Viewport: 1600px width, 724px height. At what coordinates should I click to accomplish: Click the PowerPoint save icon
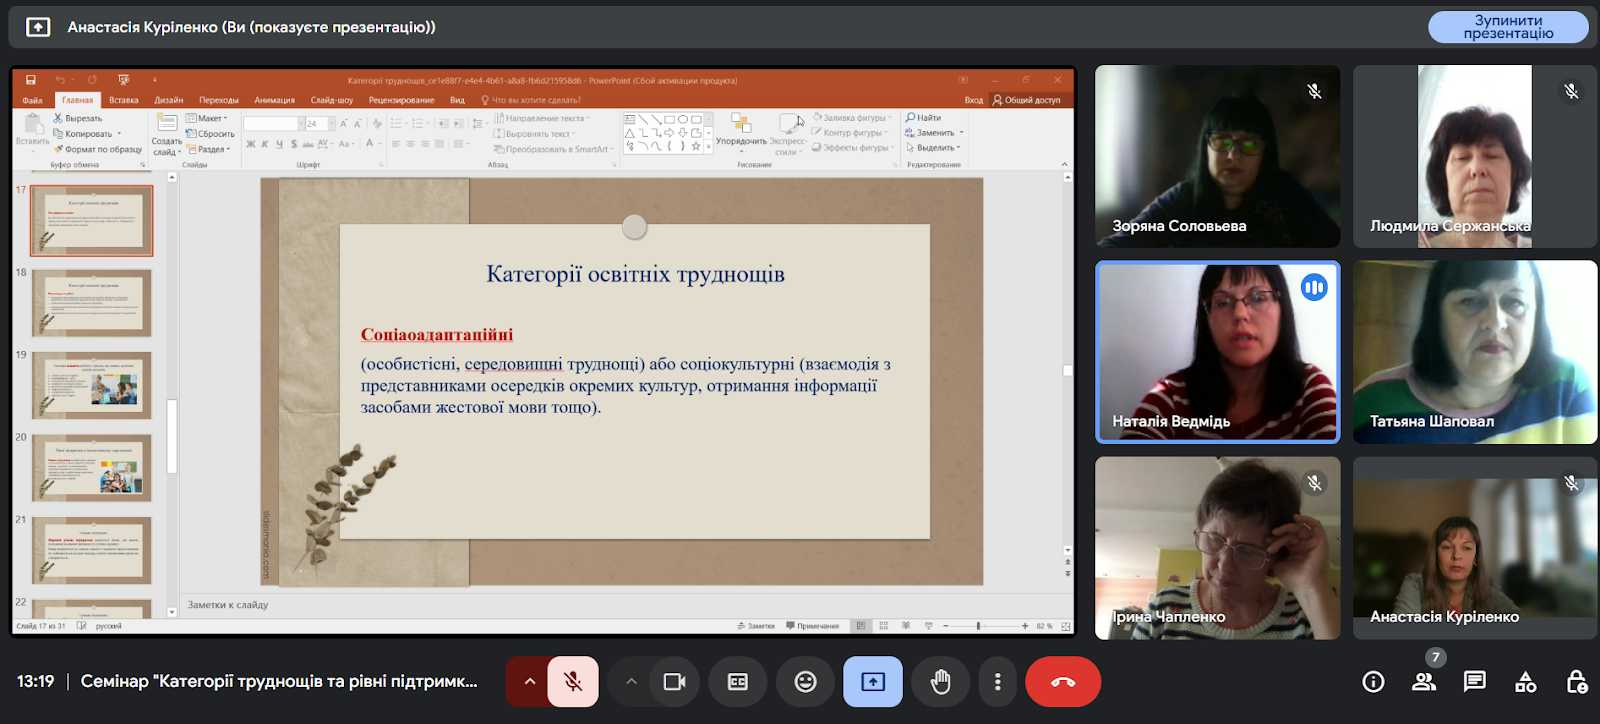pos(31,80)
